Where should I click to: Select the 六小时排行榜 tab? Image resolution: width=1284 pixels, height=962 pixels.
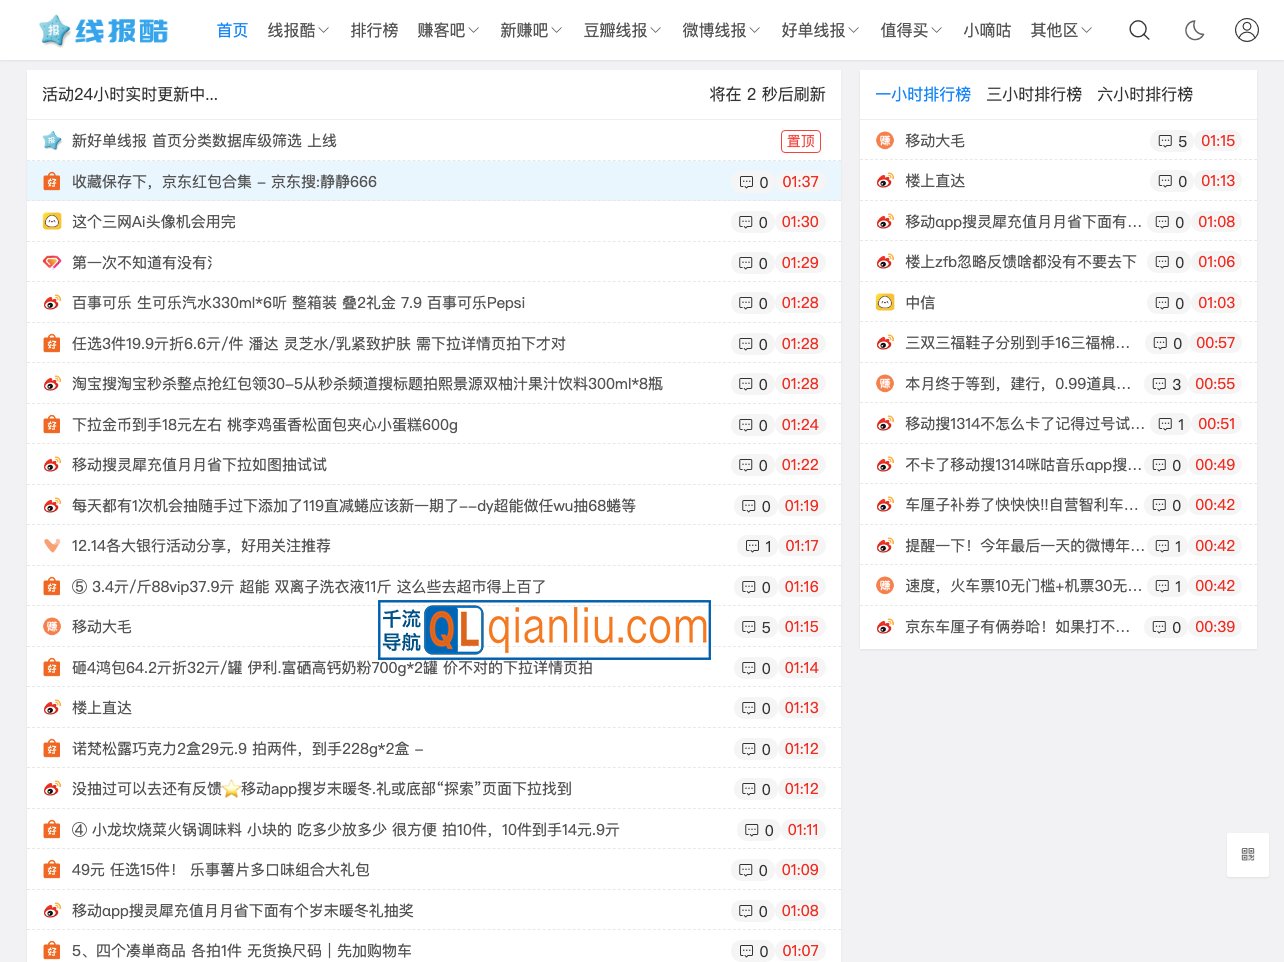pos(1145,94)
